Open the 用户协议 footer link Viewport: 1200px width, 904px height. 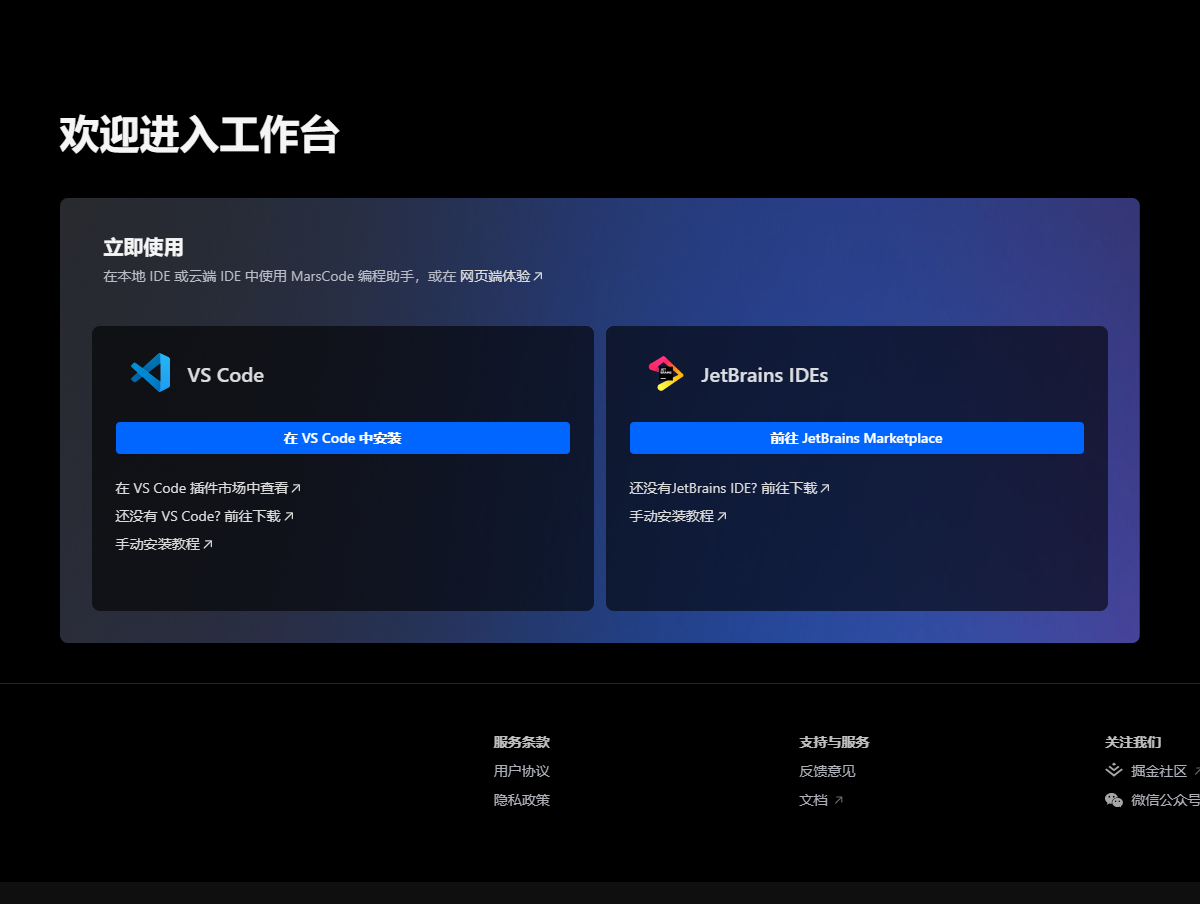[x=521, y=771]
